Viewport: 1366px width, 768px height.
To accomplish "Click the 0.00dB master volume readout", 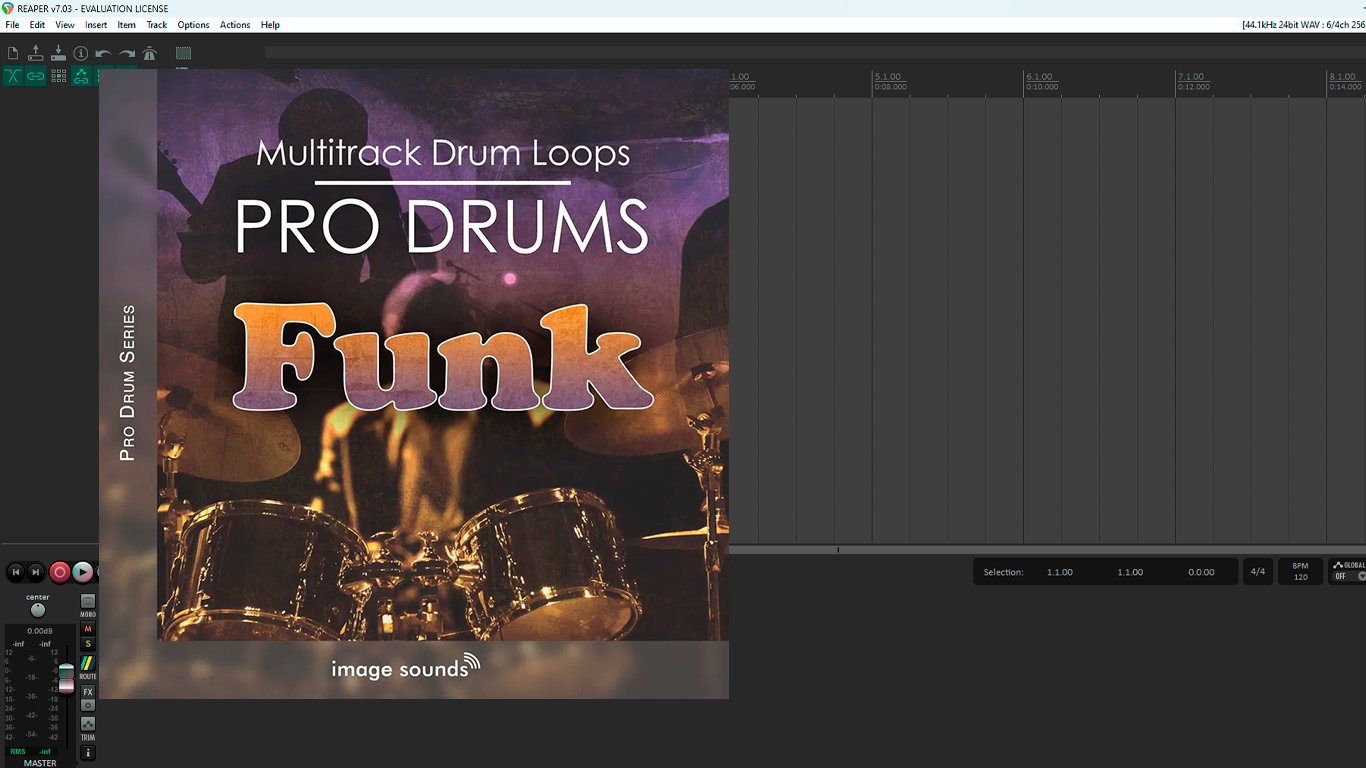I will coord(40,631).
